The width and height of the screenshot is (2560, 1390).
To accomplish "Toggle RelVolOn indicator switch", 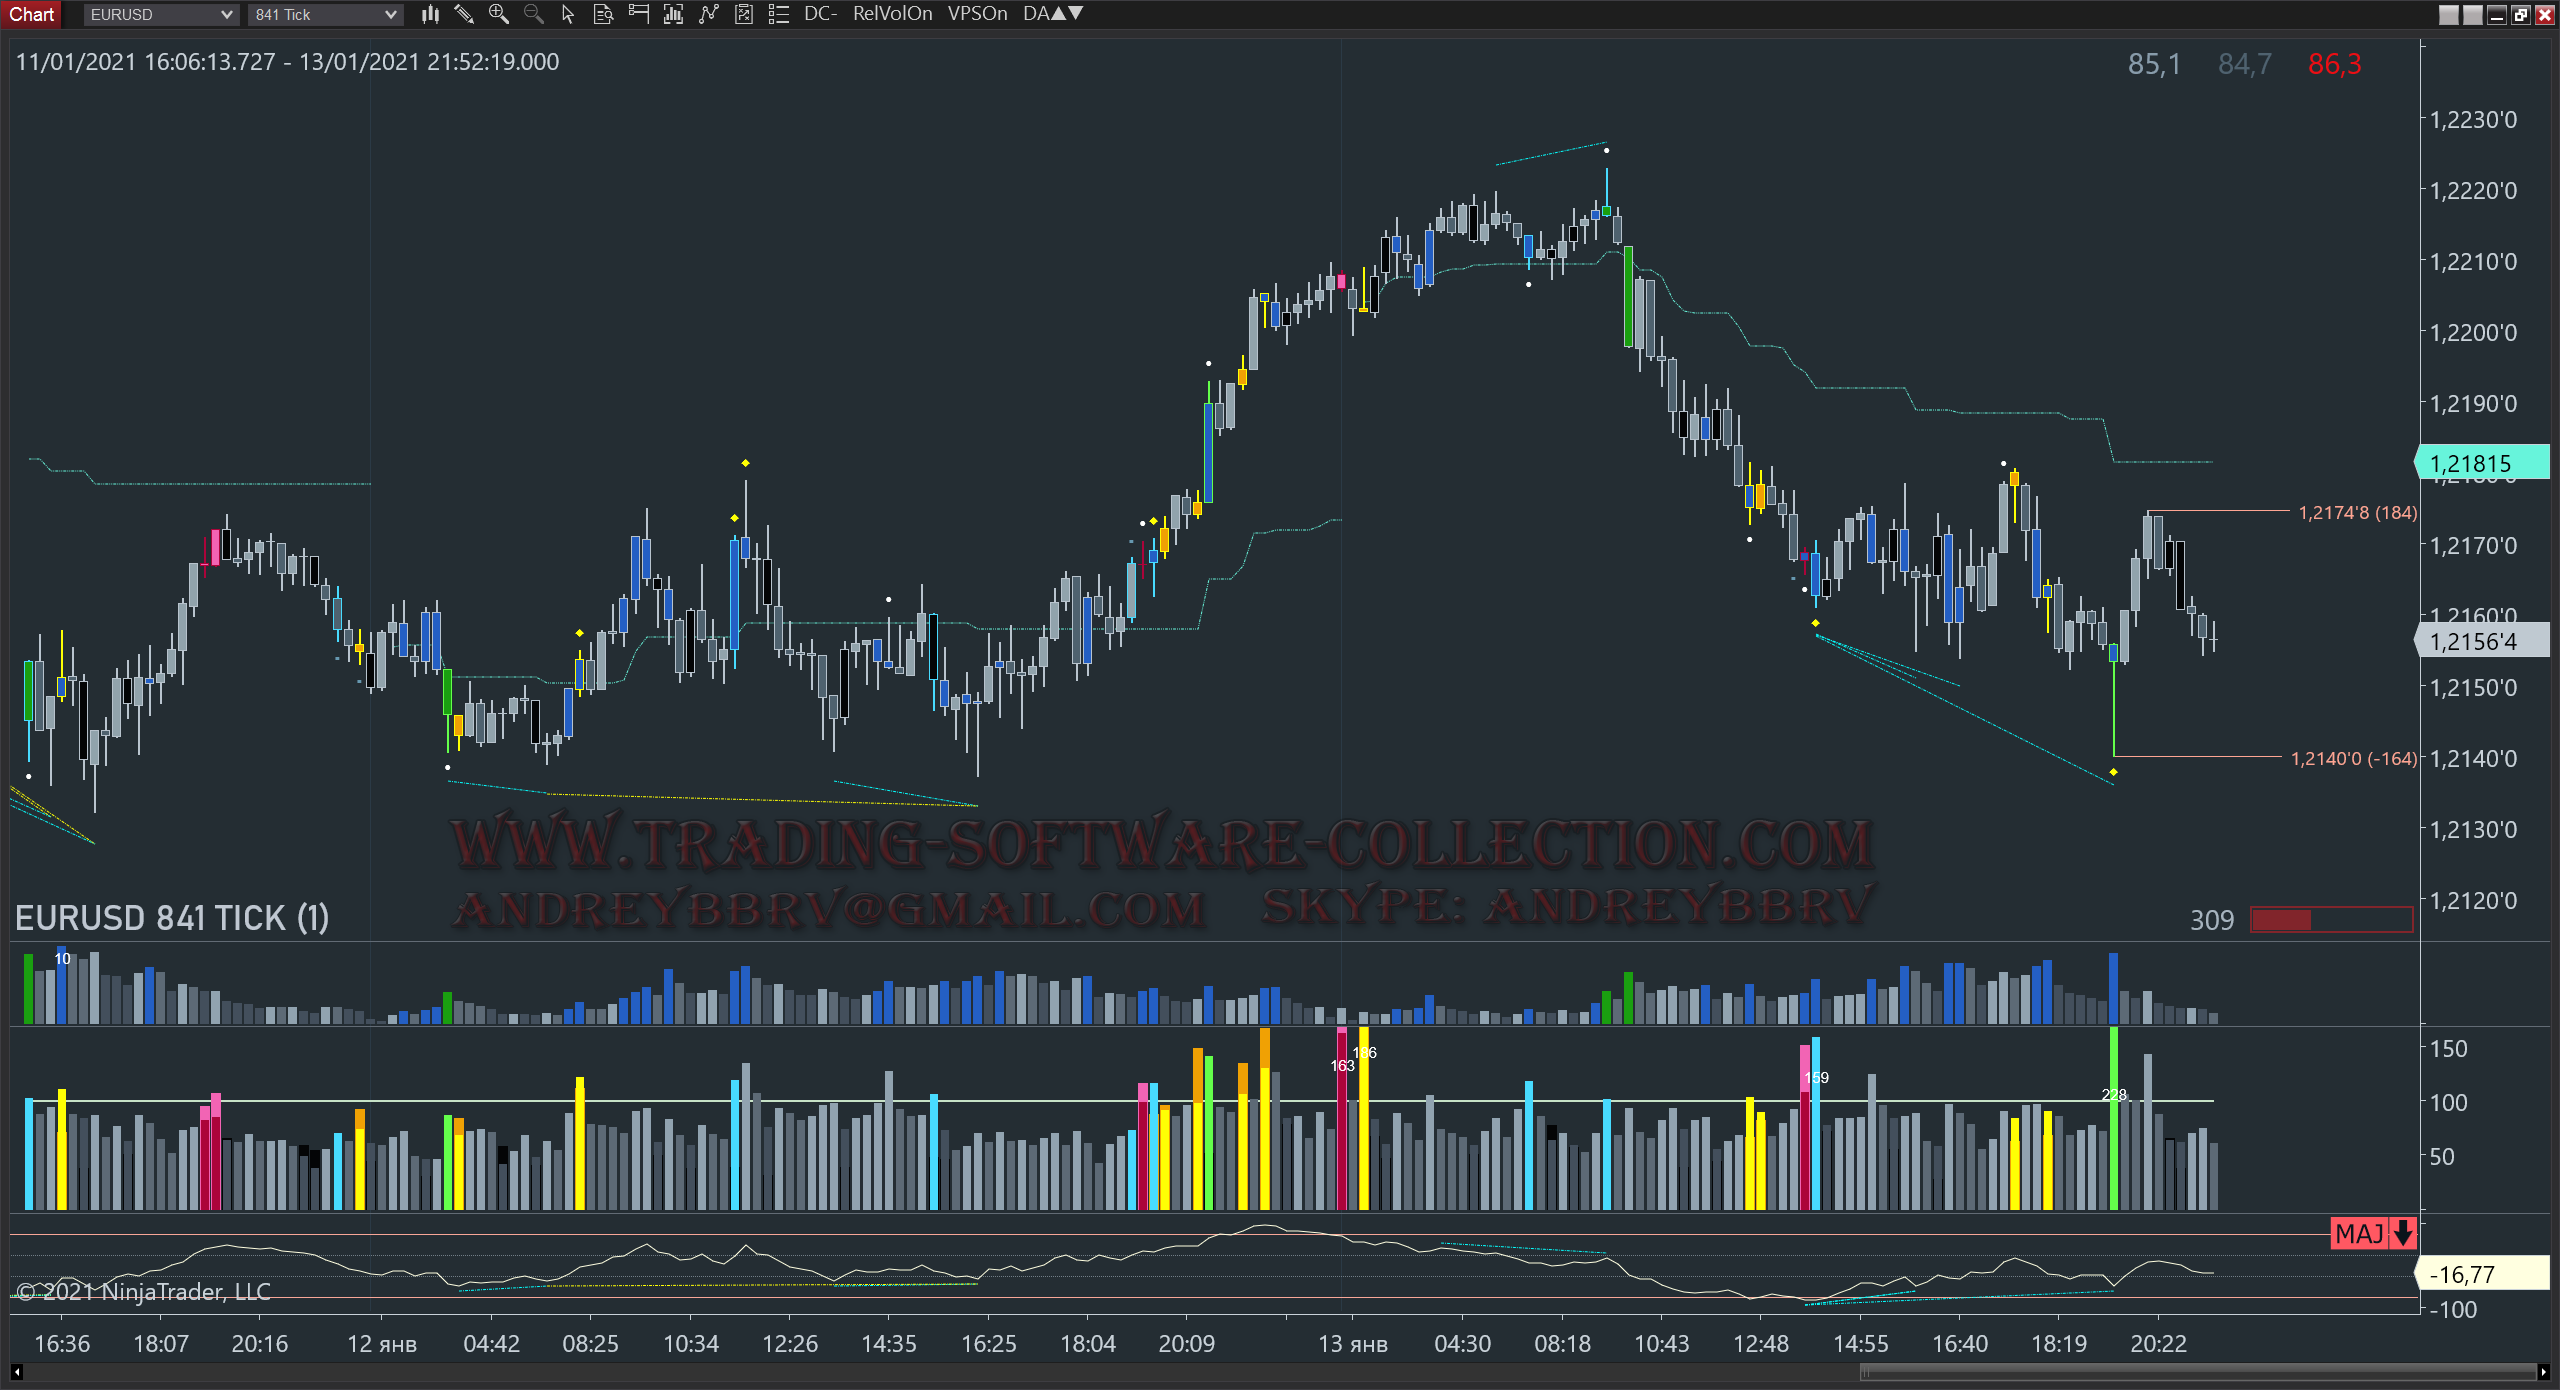I will (x=892, y=14).
